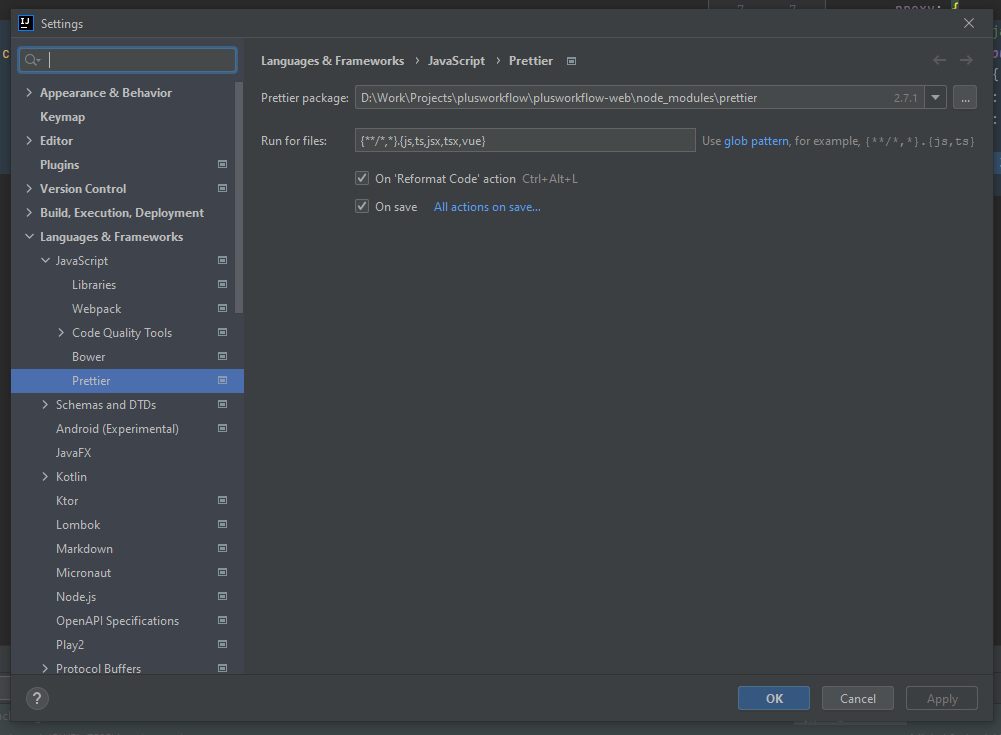Focus the settings search field
Screen dimensions: 1001x735
[x=128, y=60]
